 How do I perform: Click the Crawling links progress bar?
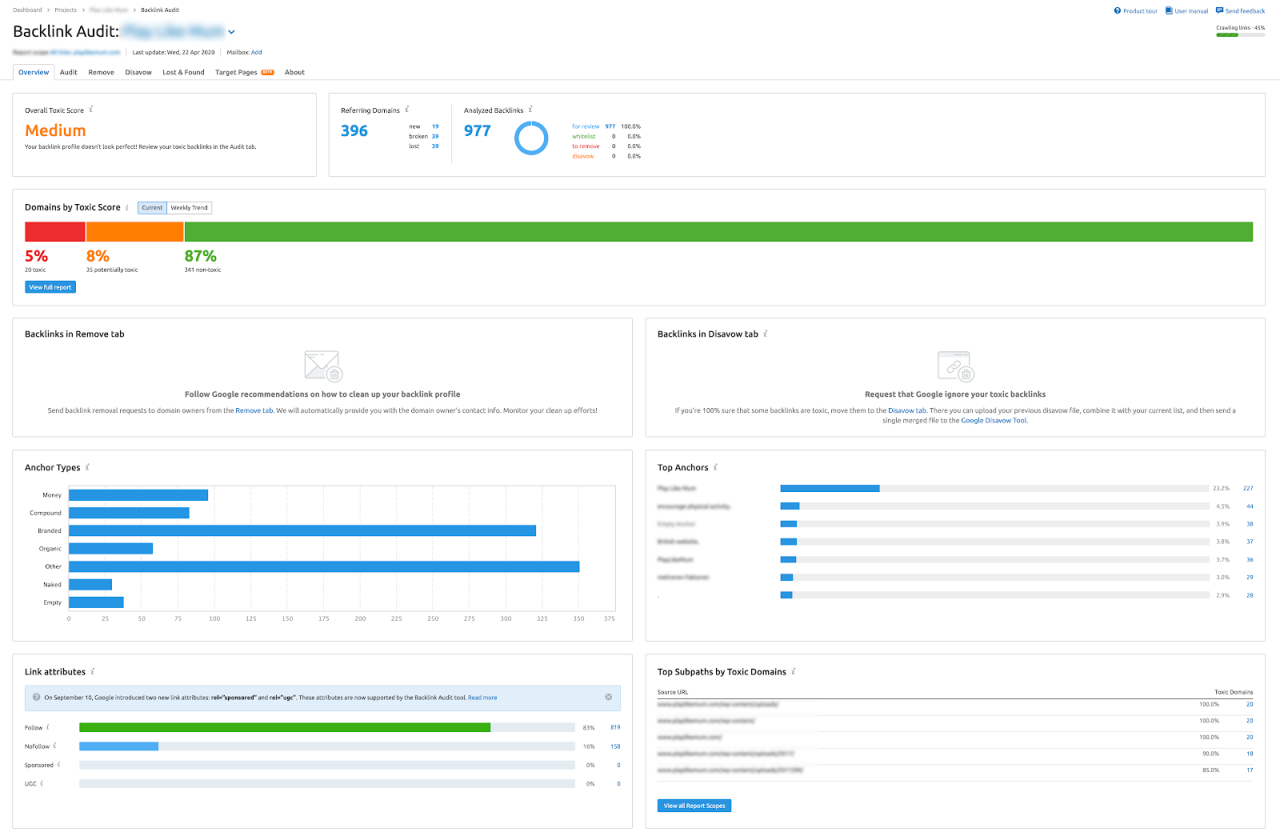(1240, 35)
